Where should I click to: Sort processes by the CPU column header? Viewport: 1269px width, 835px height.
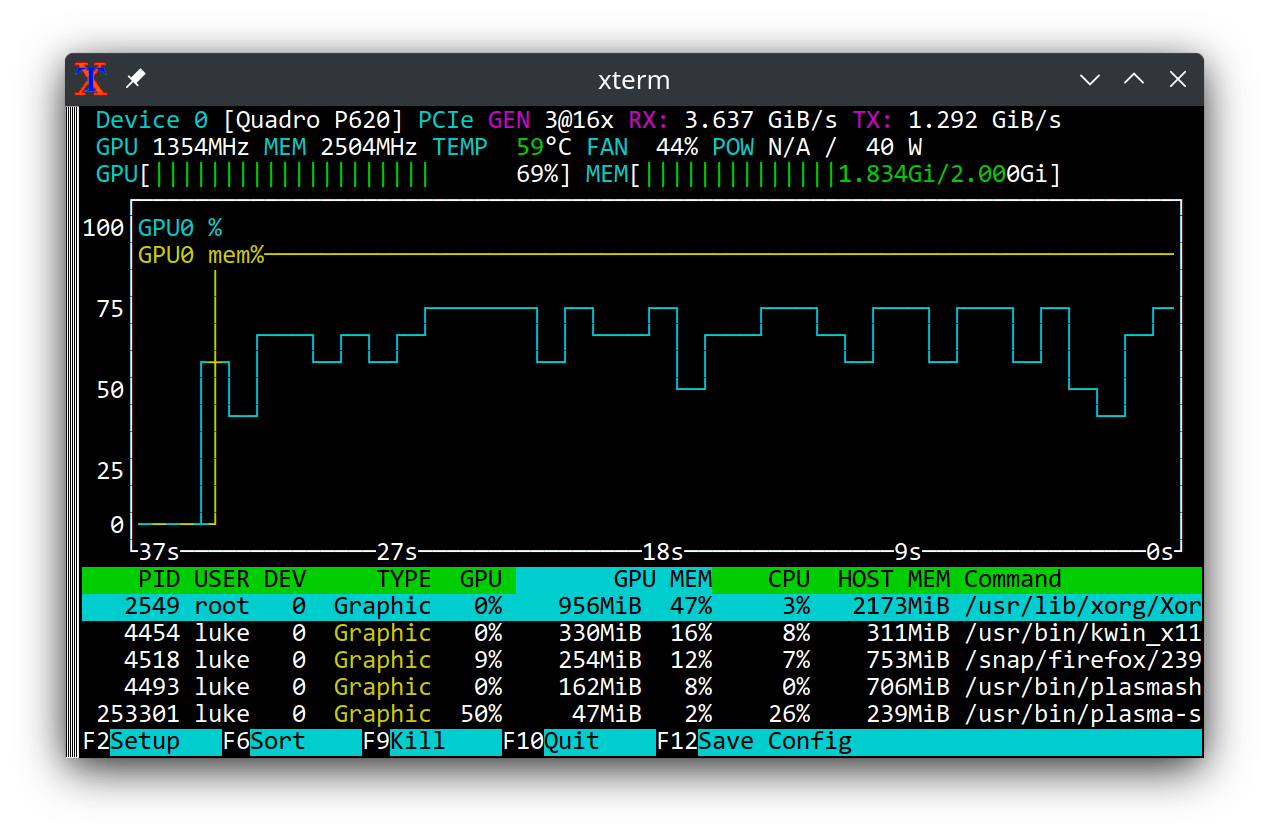(788, 579)
